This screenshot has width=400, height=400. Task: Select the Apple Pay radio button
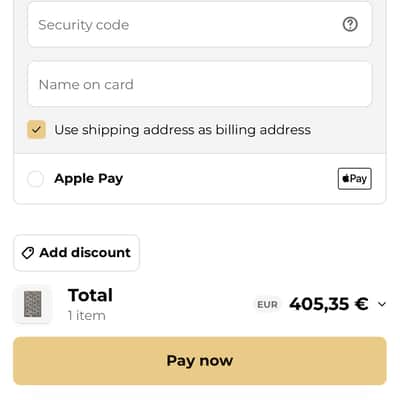[x=35, y=179]
